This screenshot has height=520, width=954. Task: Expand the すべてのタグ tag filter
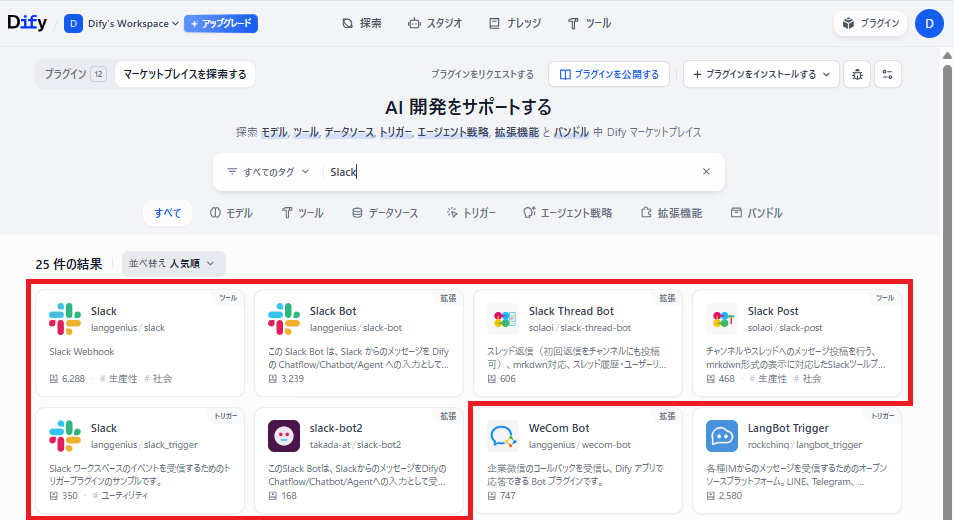[x=268, y=172]
